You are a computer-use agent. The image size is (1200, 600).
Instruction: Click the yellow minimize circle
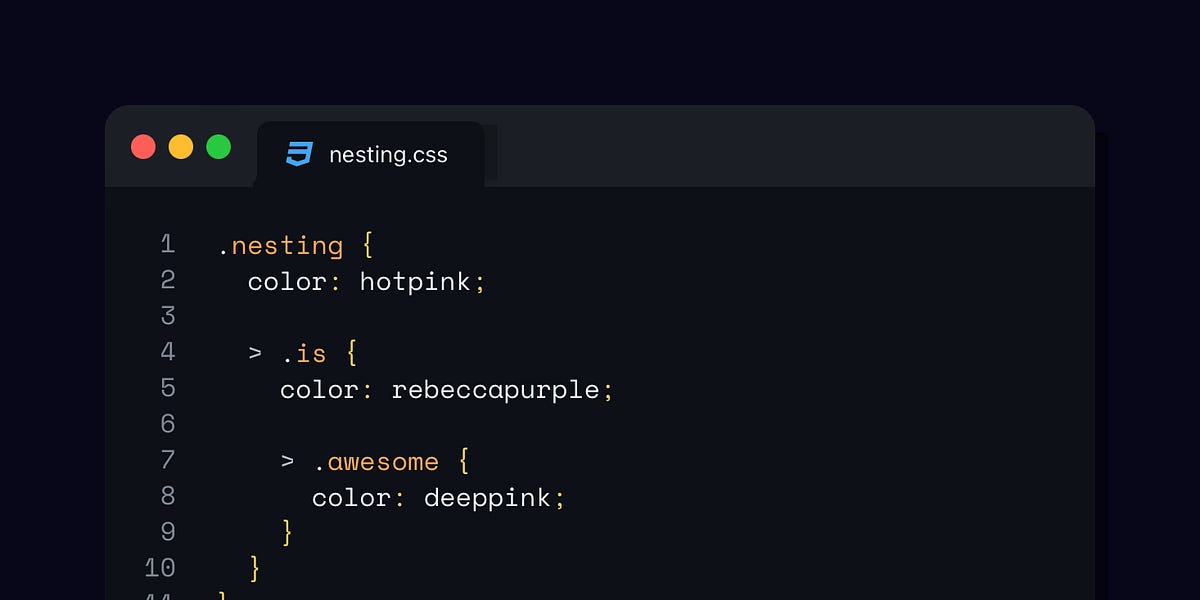pyautogui.click(x=181, y=146)
